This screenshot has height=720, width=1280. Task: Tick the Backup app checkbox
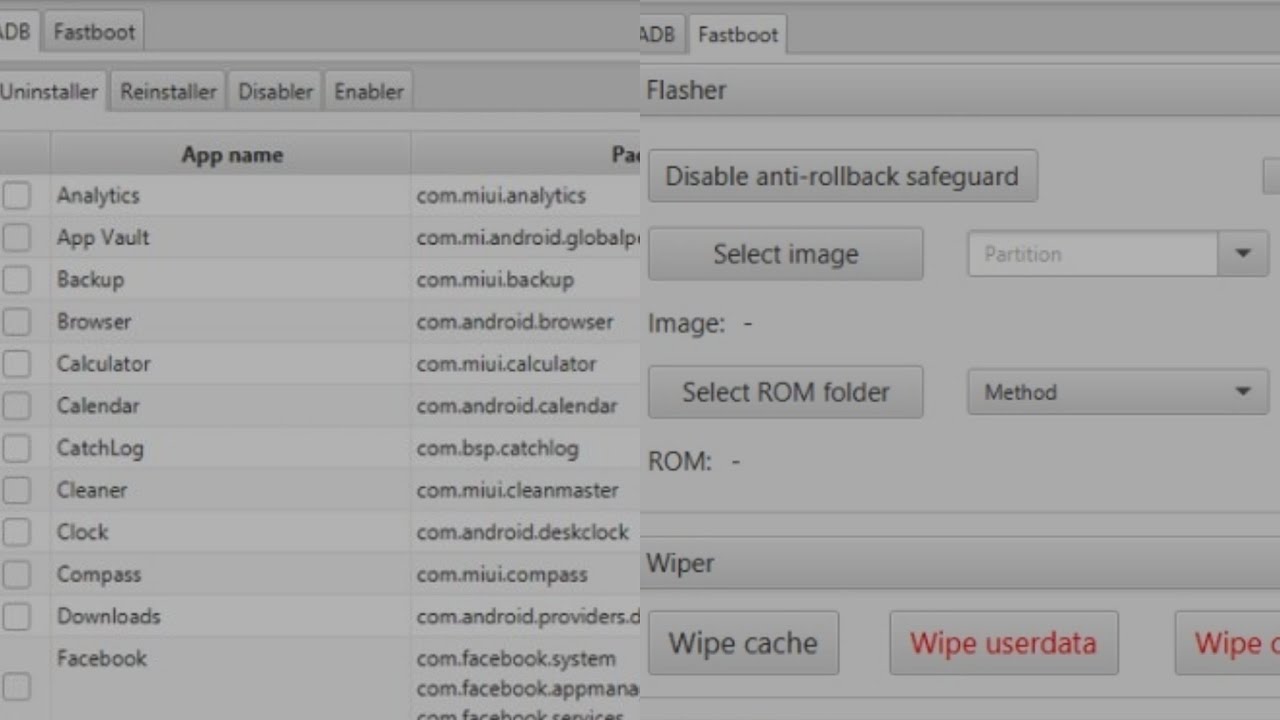[x=16, y=279]
